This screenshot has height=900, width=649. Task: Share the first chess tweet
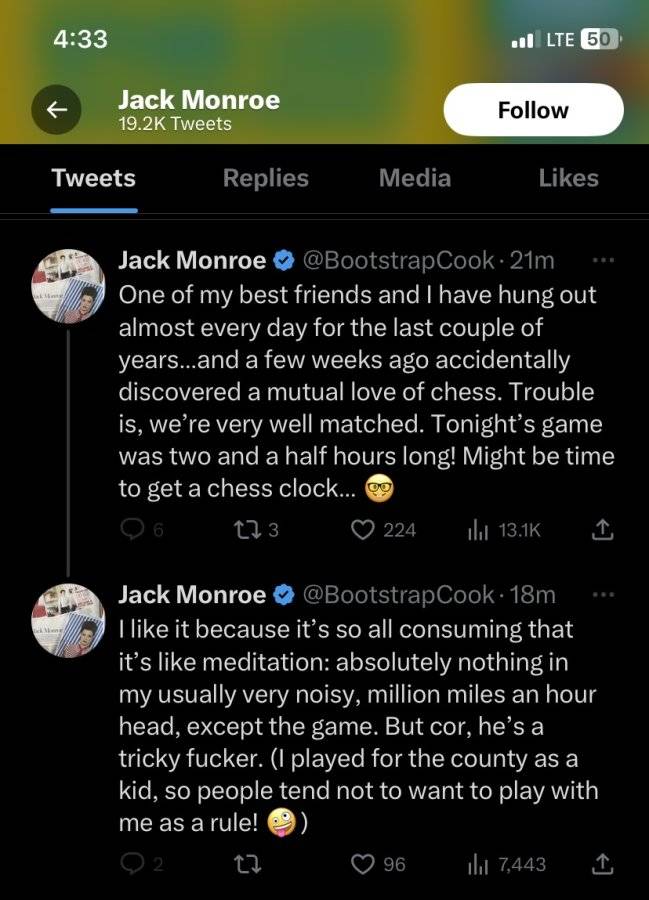click(x=602, y=529)
